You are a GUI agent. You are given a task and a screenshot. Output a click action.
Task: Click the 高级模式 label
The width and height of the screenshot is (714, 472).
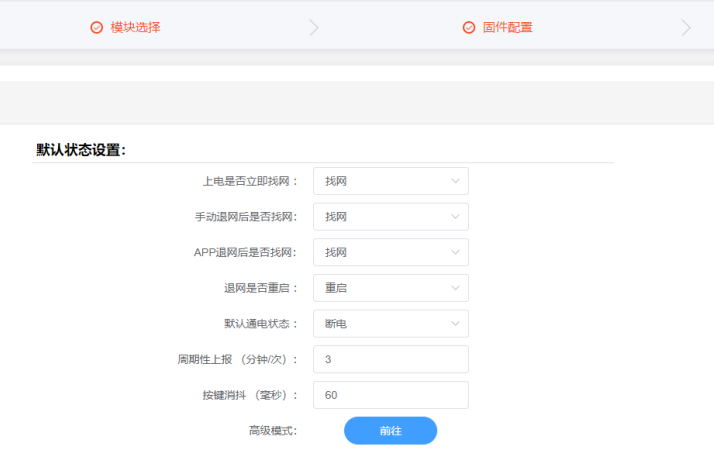point(272,431)
